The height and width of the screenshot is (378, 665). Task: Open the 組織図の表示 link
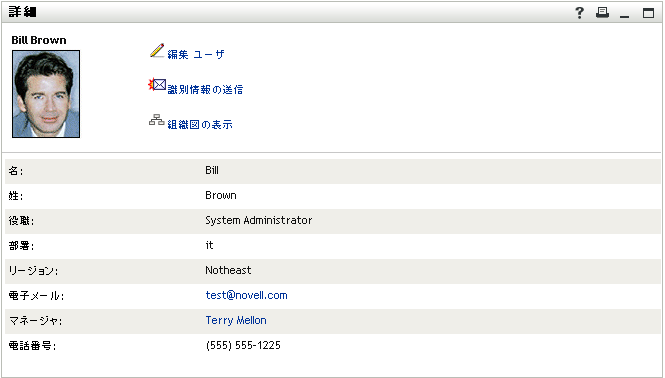click(200, 125)
